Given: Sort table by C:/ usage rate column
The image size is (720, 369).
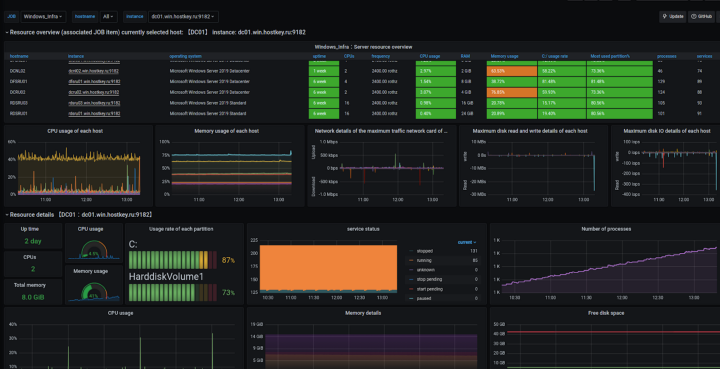Looking at the screenshot, I should 555,56.
